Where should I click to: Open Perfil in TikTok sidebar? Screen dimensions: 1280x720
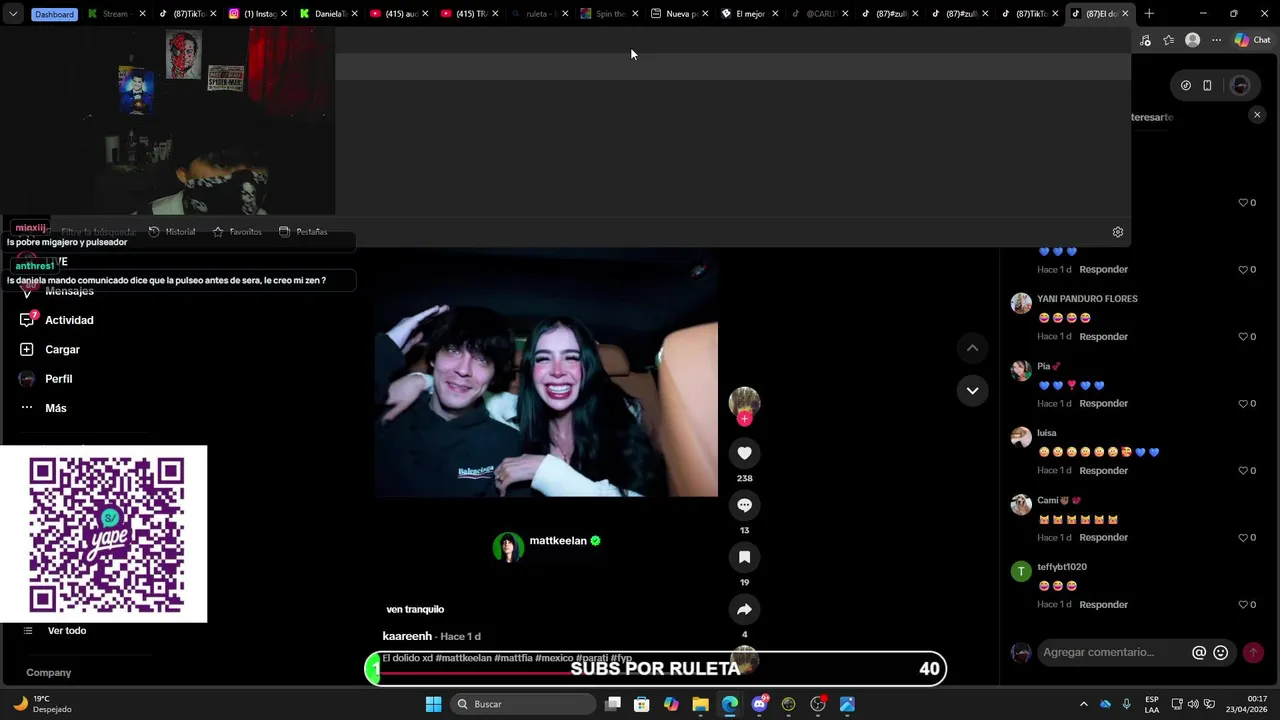pos(58,379)
